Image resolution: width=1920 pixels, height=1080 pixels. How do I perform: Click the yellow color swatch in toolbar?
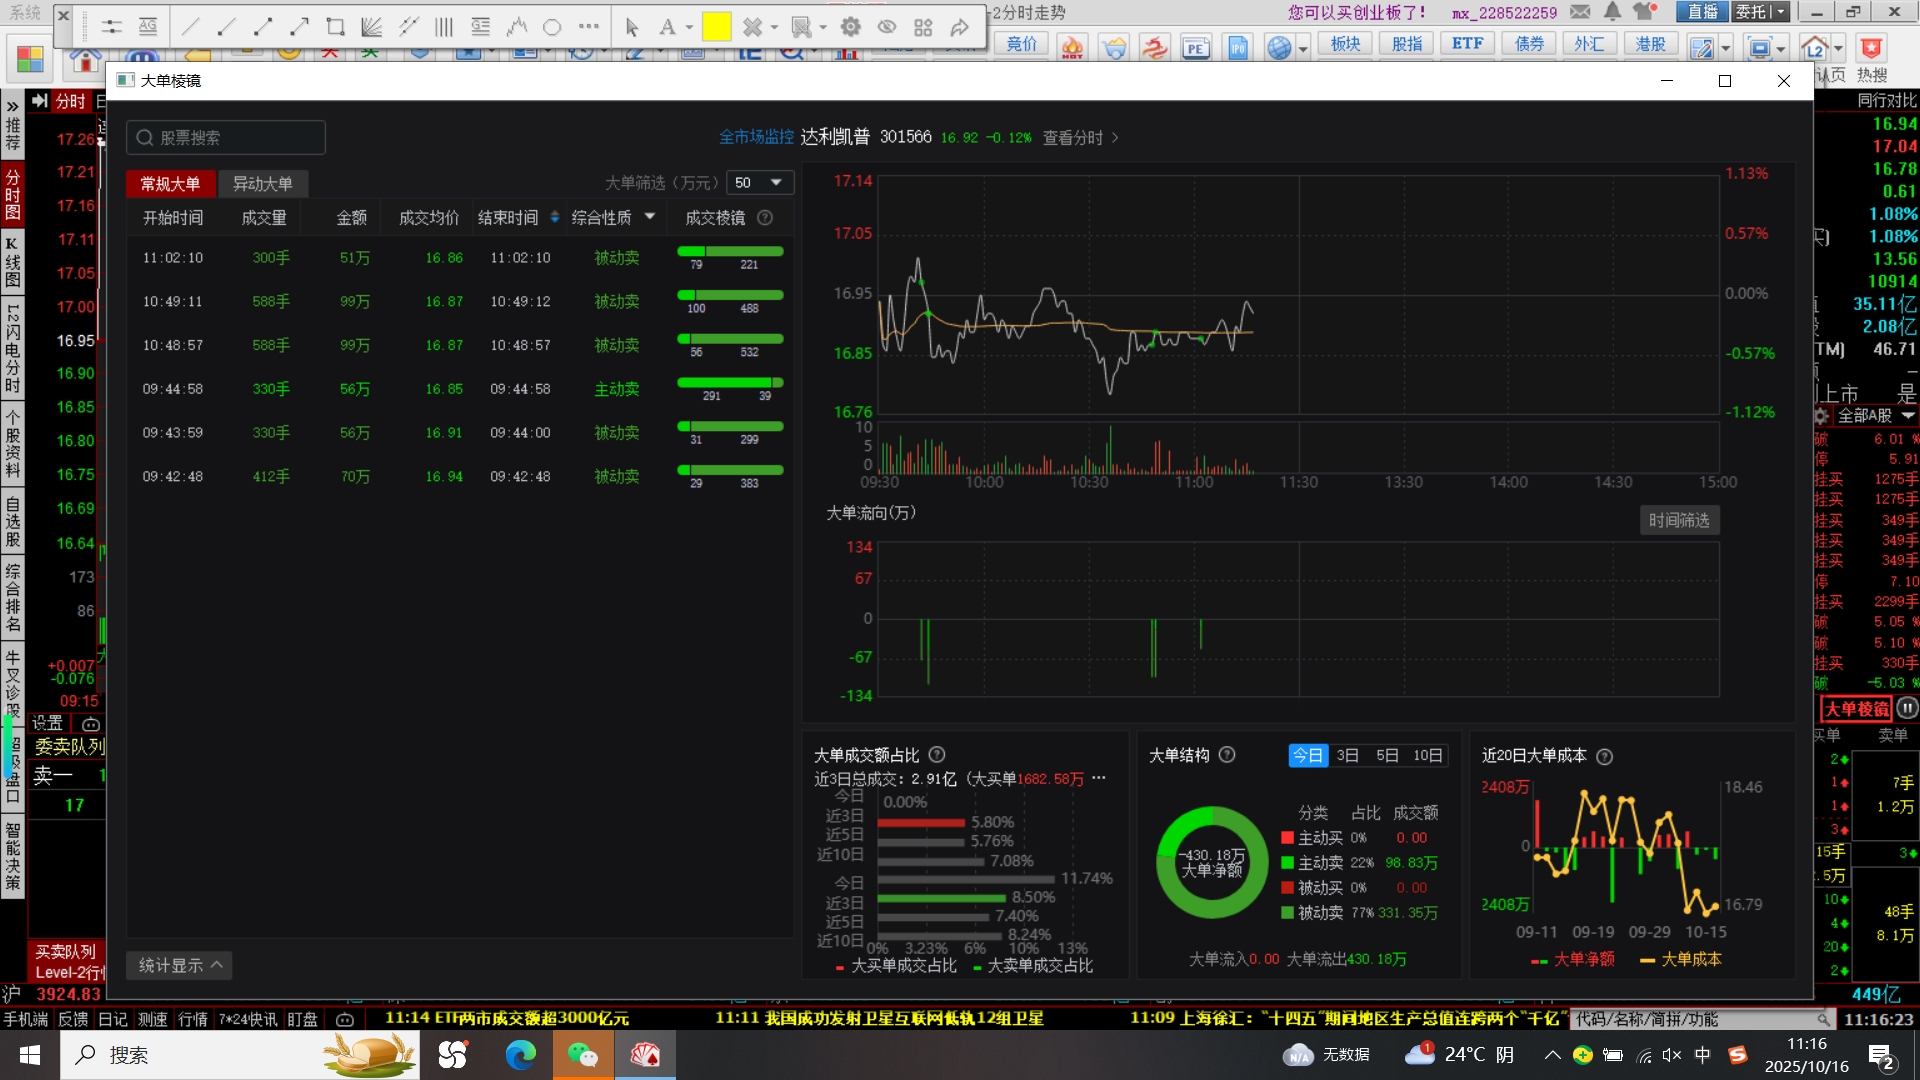click(x=716, y=27)
